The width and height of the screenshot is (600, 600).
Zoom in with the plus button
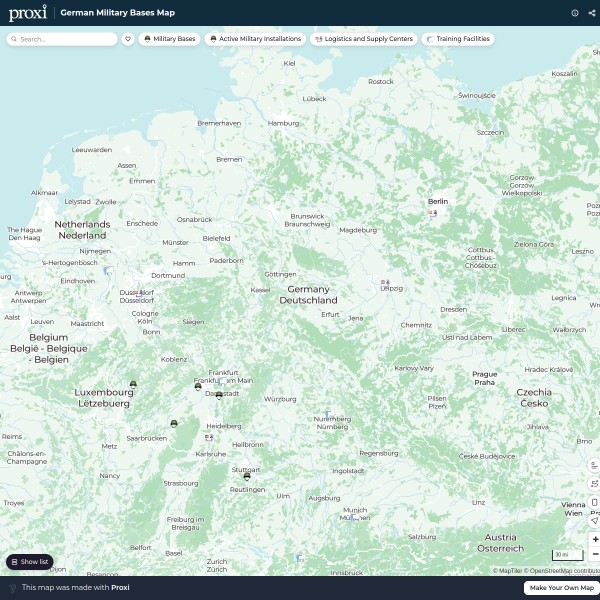click(x=595, y=539)
